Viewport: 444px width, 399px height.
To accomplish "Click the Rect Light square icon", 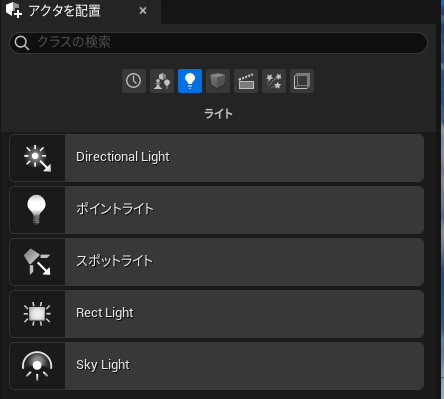I will (x=37, y=314).
